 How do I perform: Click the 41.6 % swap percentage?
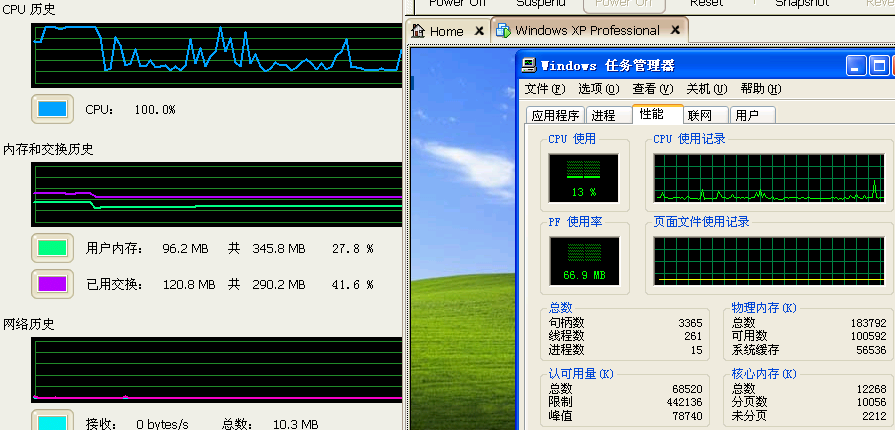353,284
